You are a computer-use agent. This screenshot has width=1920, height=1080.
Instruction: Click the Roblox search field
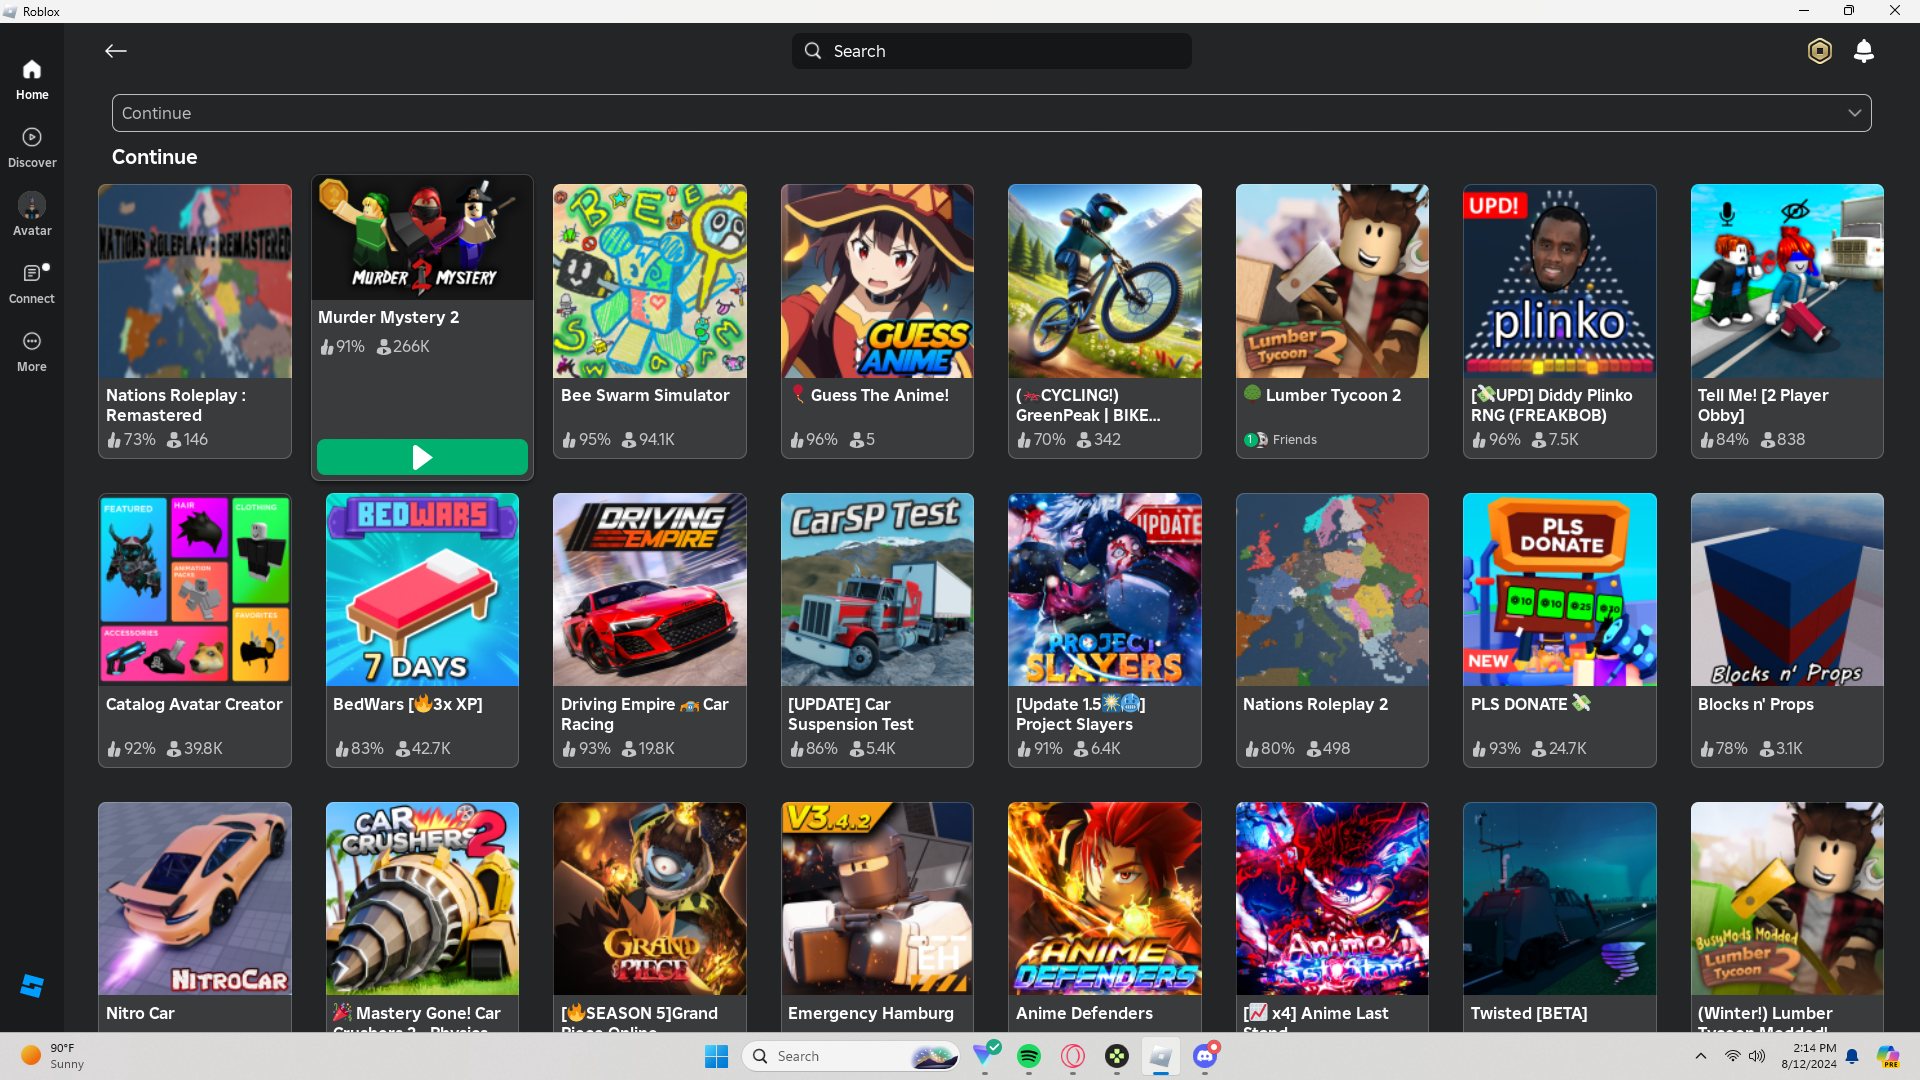point(992,51)
